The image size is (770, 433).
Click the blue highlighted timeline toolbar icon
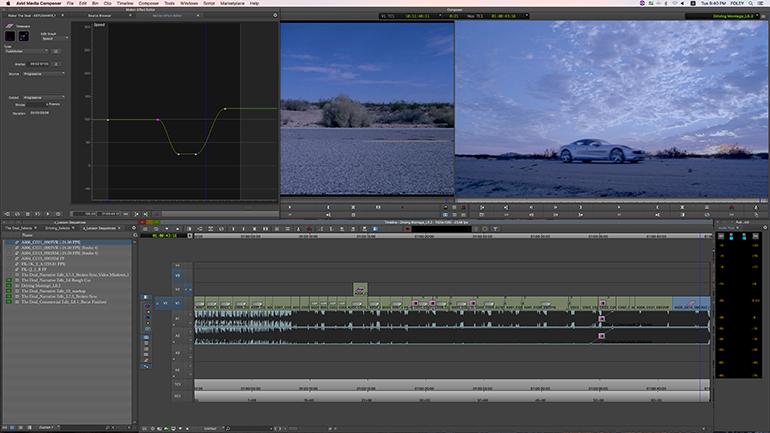pyautogui.click(x=375, y=229)
